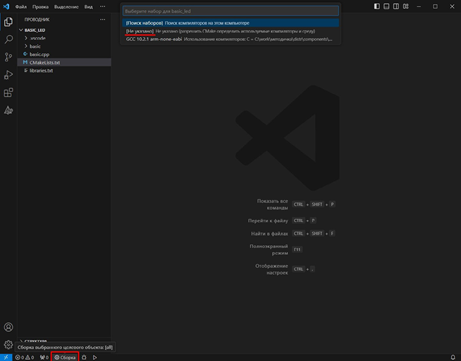The width and height of the screenshot is (461, 361).
Task: Toggle the secondary side bar visibility
Action: 396,6
